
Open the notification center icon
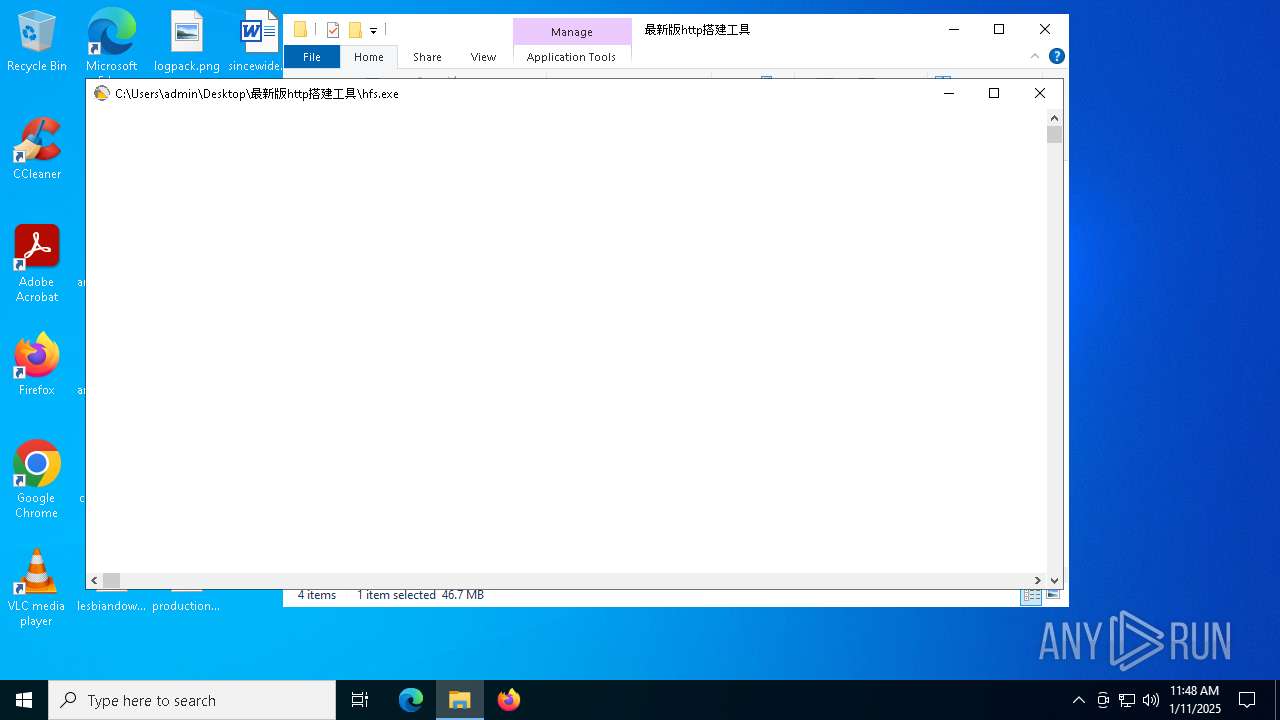point(1247,700)
